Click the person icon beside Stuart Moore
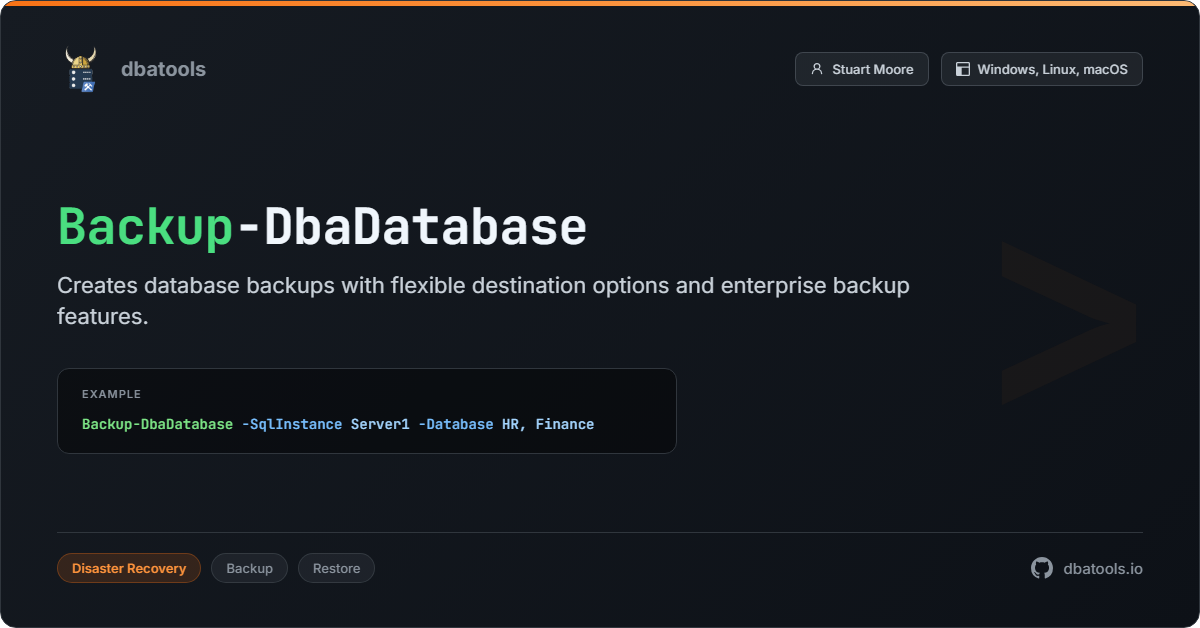Viewport: 1200px width, 628px height. point(817,69)
